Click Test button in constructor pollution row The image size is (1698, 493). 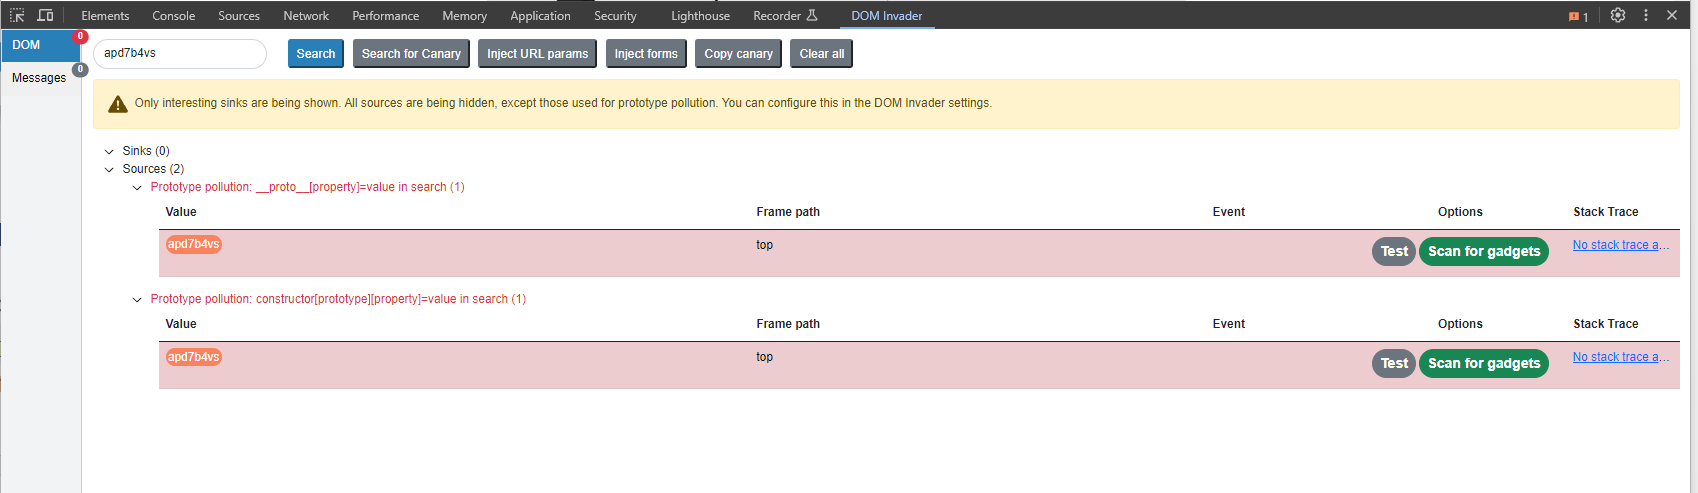(x=1393, y=363)
